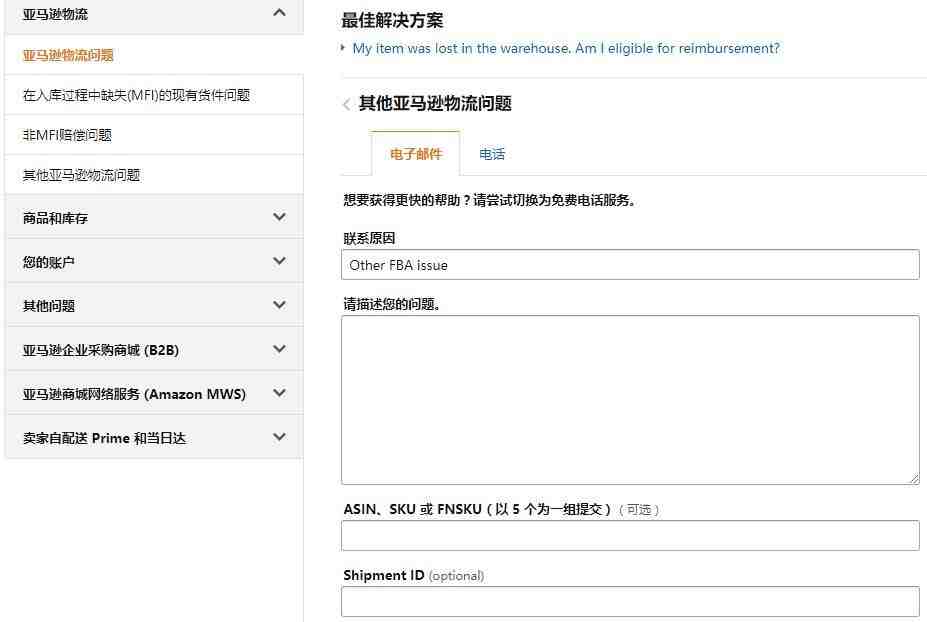Click the 联系原因 field showing Other FBA issue
This screenshot has width=927, height=622.
[630, 265]
